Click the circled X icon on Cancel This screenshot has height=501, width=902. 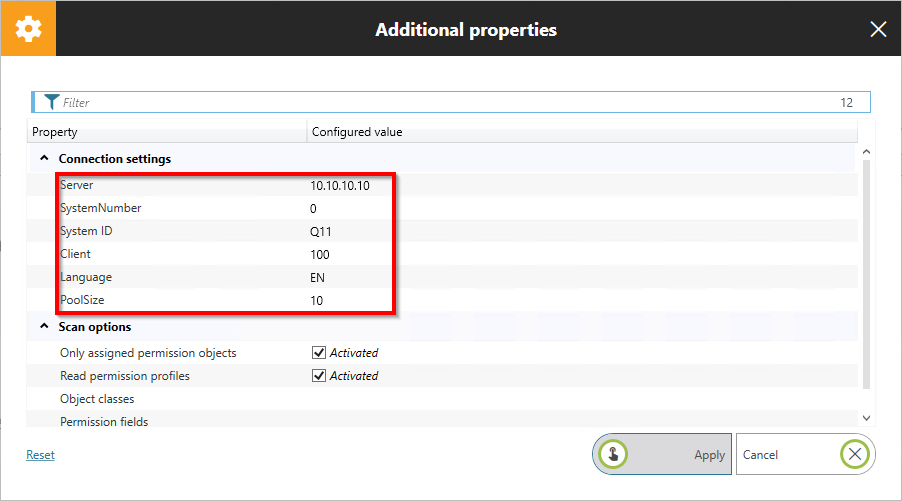pyautogui.click(x=854, y=454)
